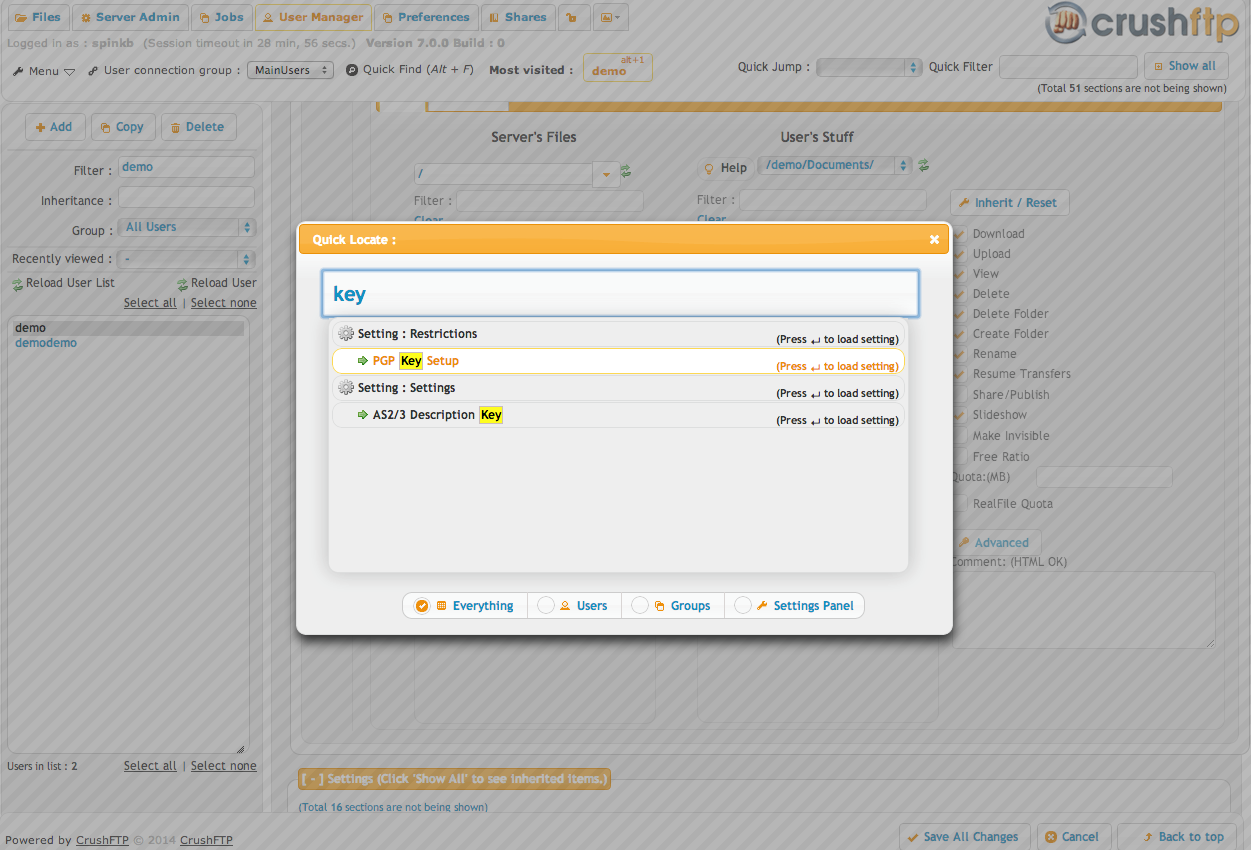Screen dimensions: 1251x850
Task: Click the Reload User refresh icon
Action: (x=183, y=285)
